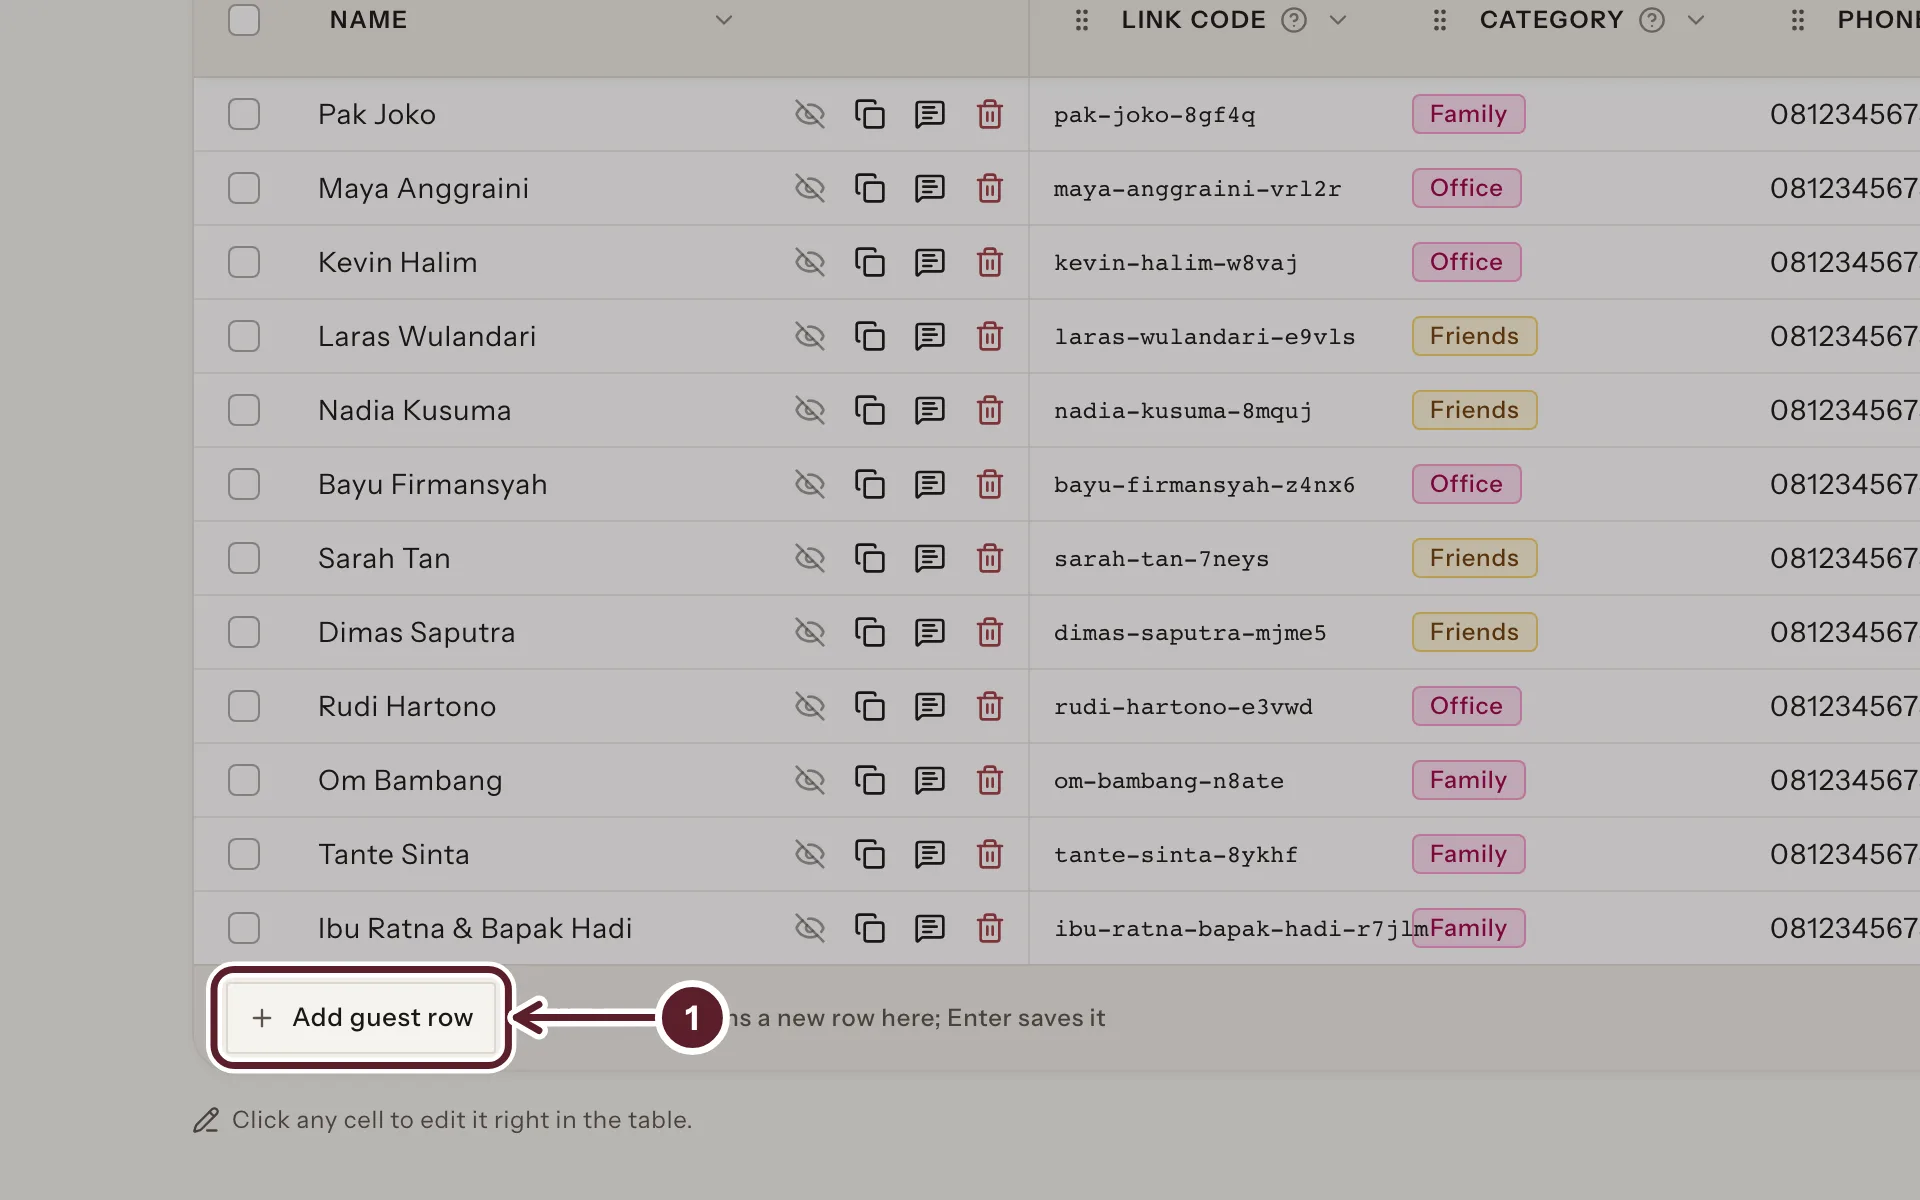Edit link code sarah-tan-7neys
Viewport: 1920px width, 1200px height.
click(1161, 559)
